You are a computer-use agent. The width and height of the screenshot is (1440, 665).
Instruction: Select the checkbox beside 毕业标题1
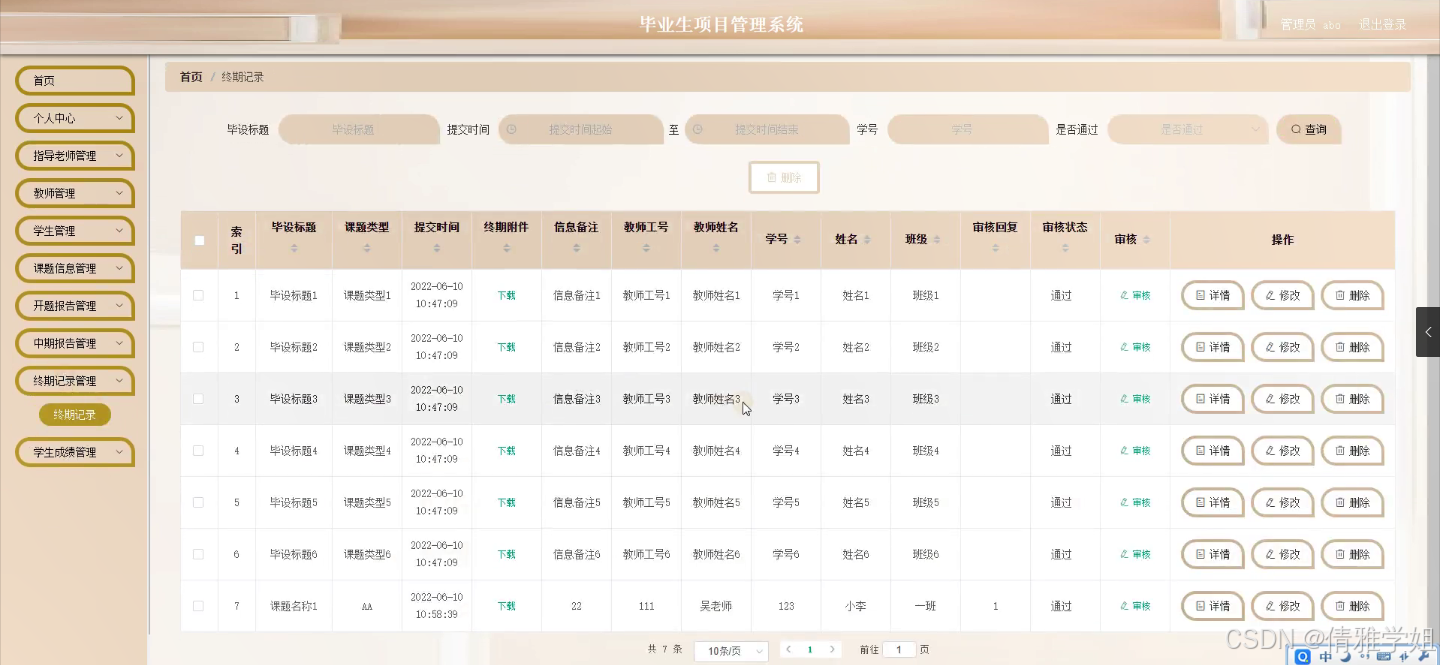coord(198,294)
